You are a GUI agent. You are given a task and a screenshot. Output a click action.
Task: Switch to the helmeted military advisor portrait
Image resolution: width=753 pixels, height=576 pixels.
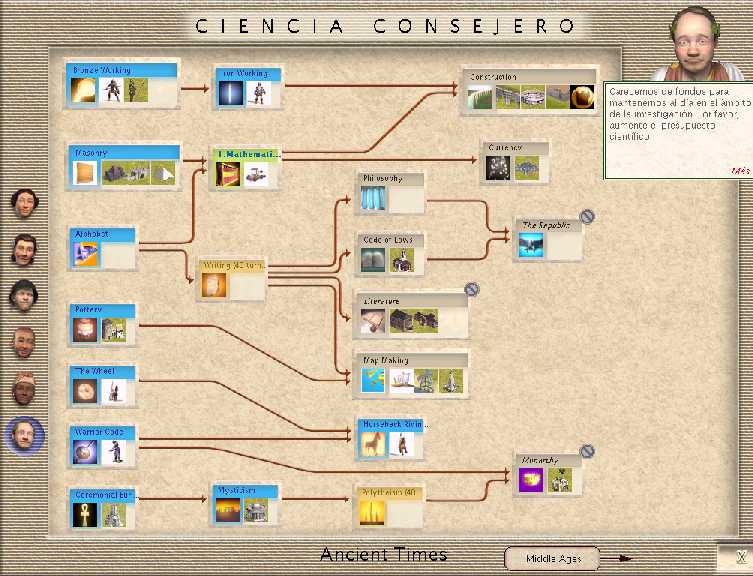[x=25, y=296]
